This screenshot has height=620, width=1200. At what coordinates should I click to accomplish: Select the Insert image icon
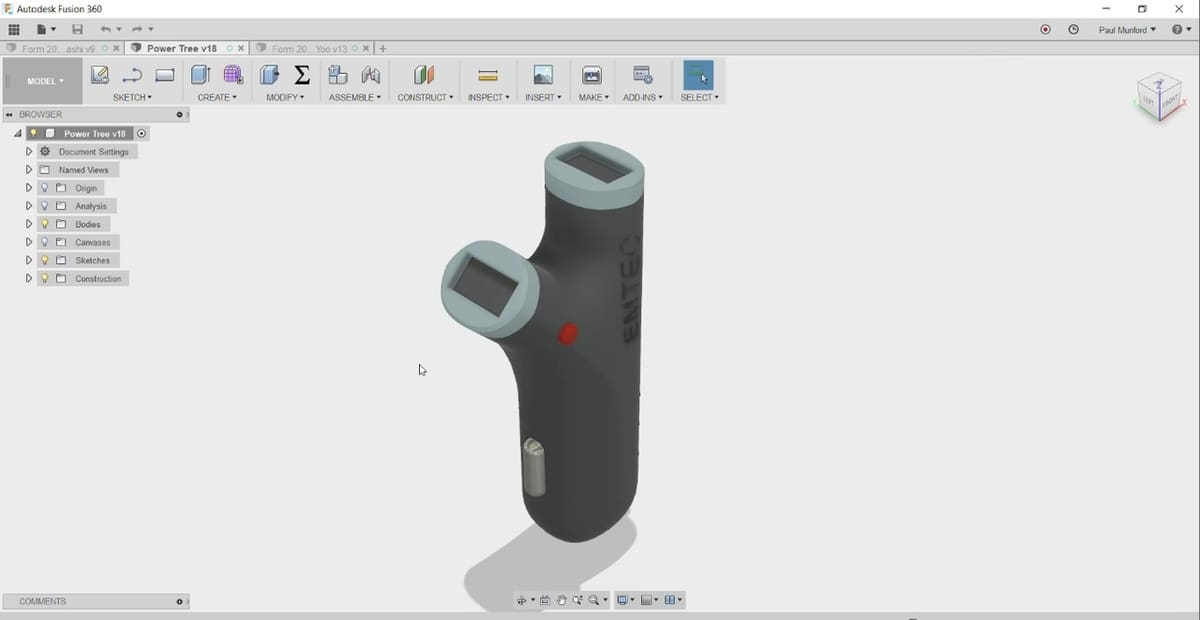543,75
